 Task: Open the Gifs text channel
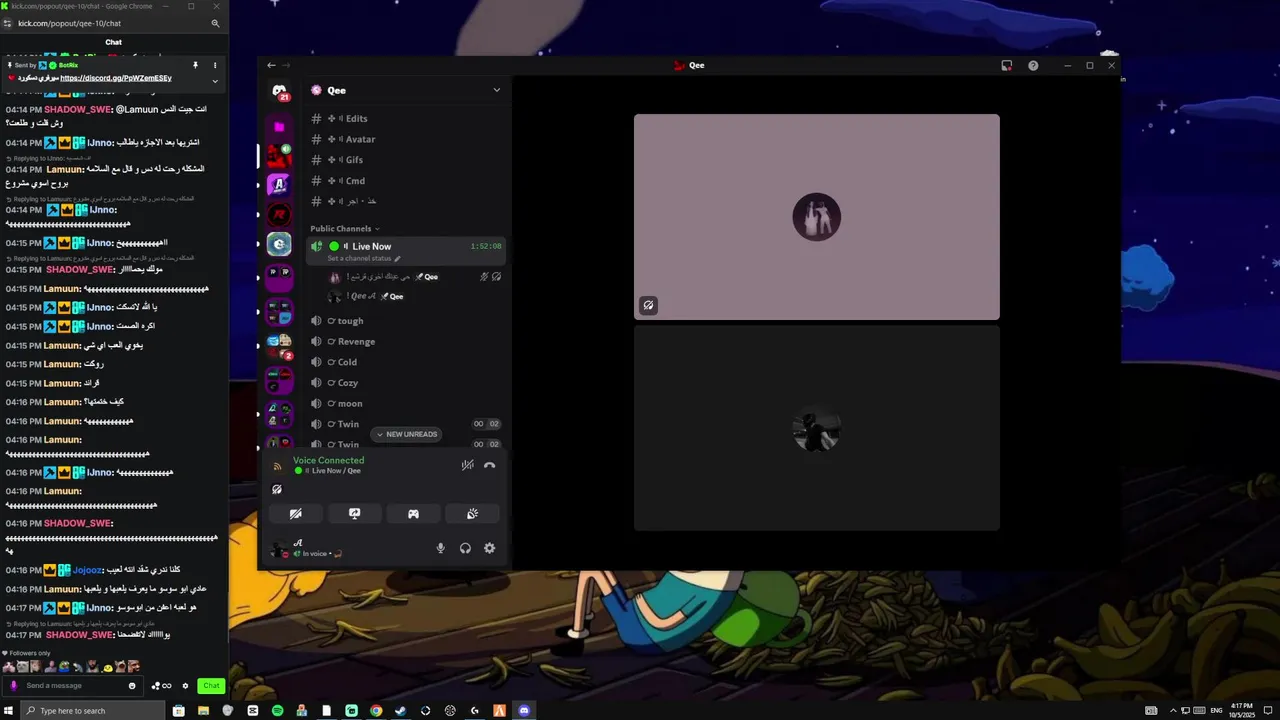405,160
